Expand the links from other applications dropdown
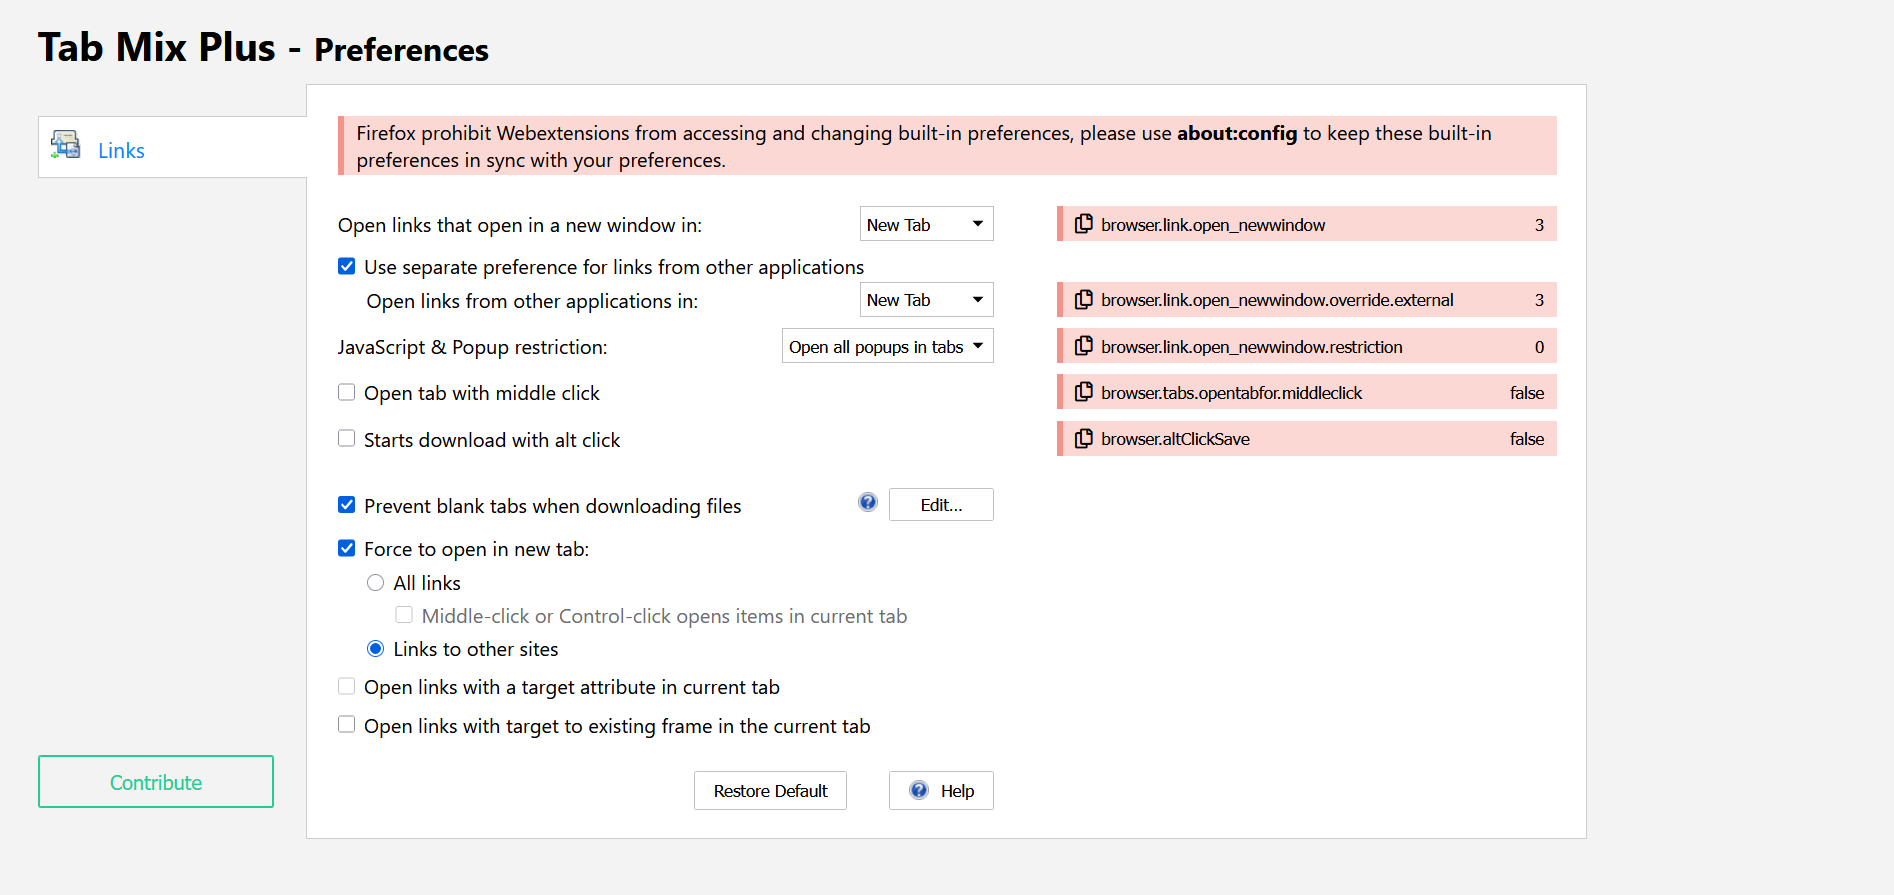1894x895 pixels. 926,299
